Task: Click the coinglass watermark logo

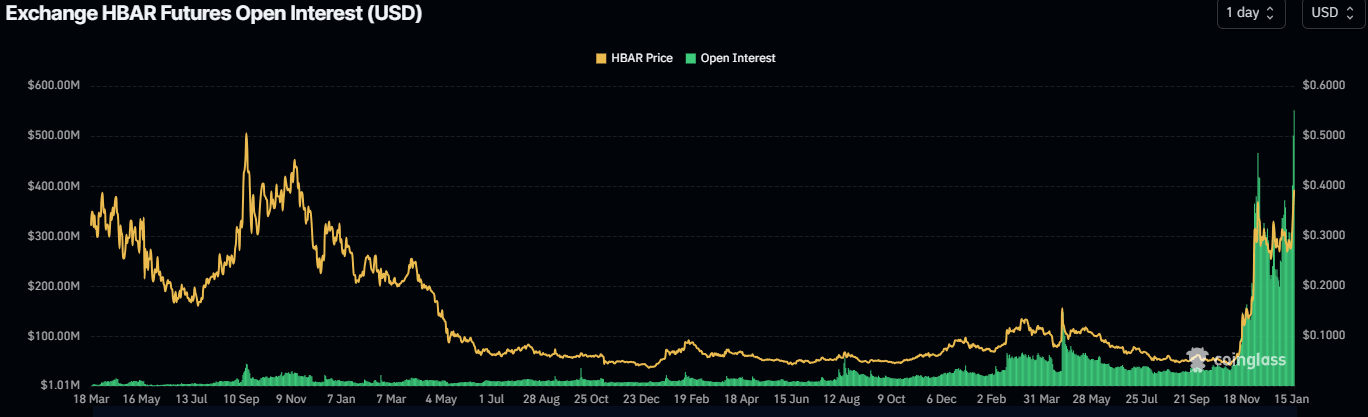Action: point(1236,360)
